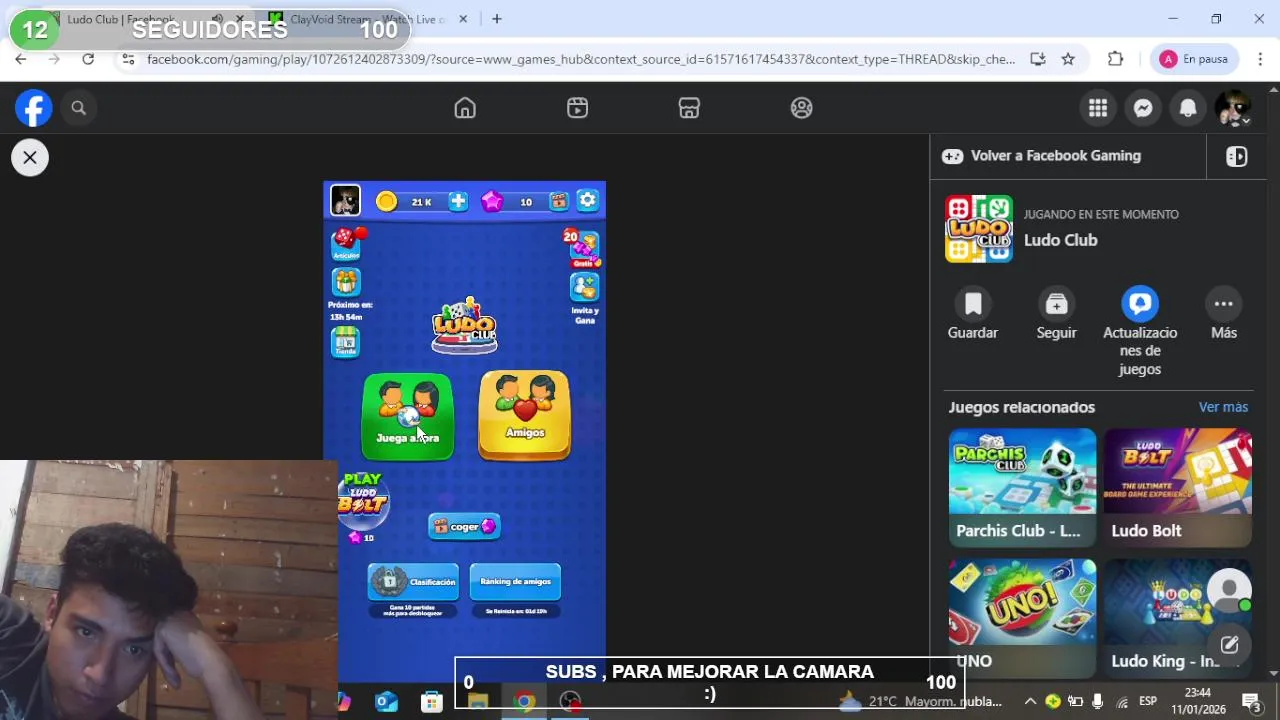Open Messenger chats icon

tap(1143, 108)
